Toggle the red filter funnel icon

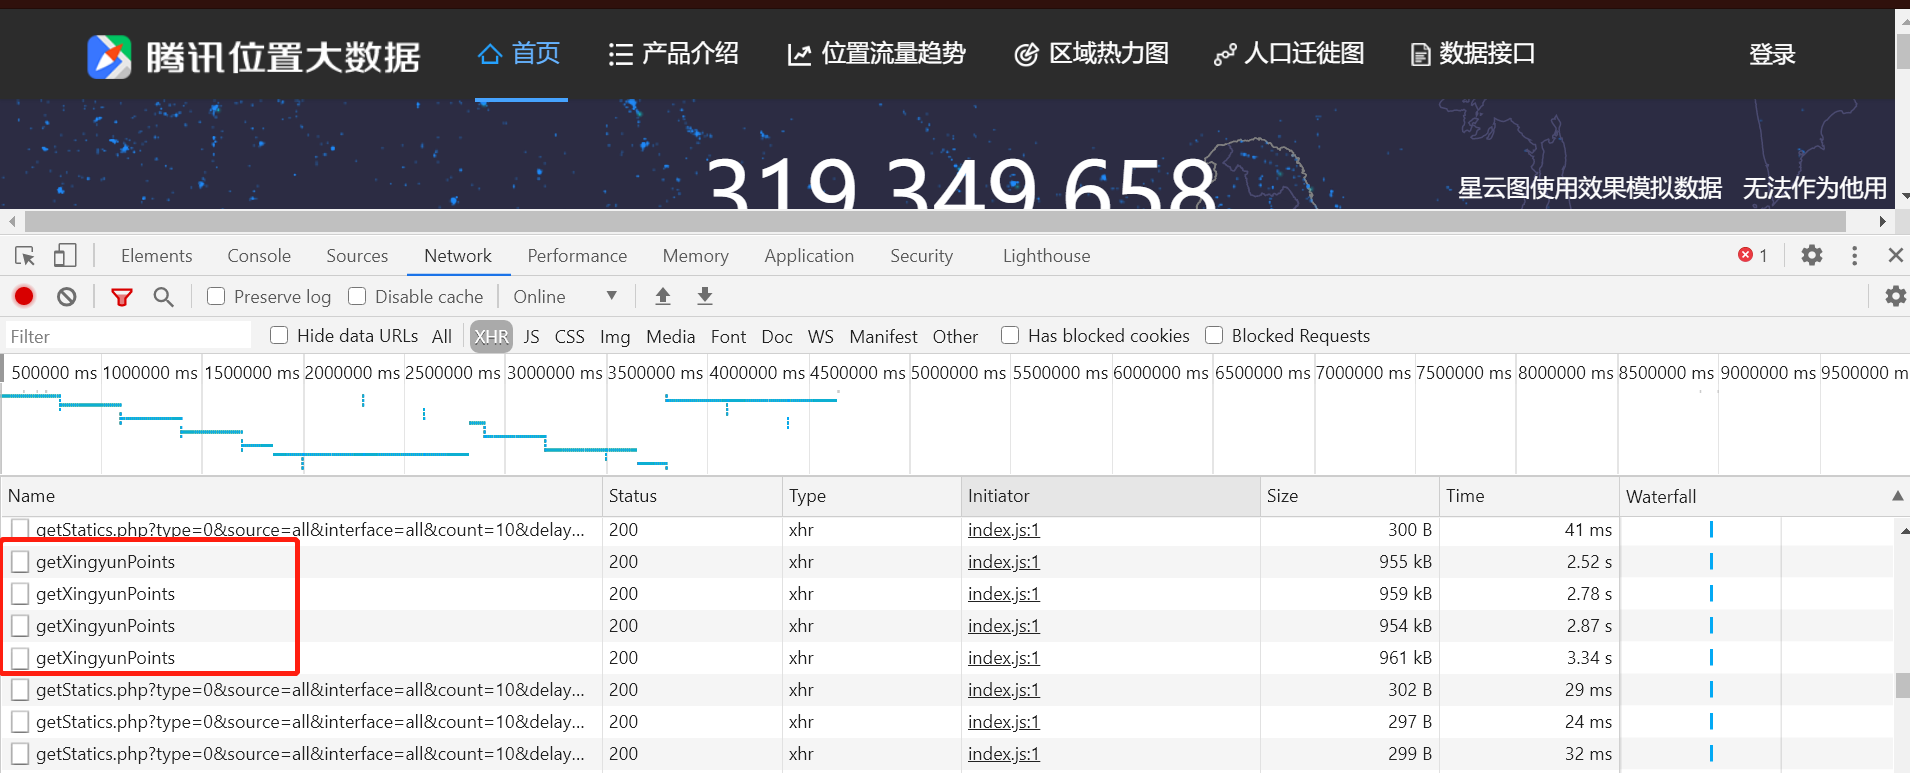[x=122, y=297]
